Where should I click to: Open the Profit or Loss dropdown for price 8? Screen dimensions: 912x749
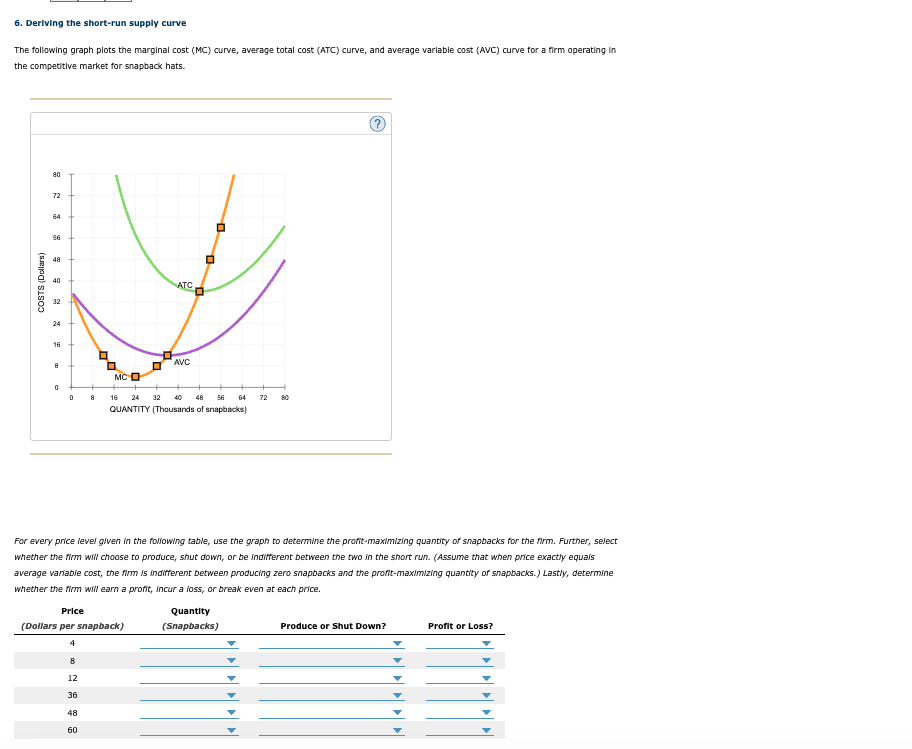[x=487, y=661]
